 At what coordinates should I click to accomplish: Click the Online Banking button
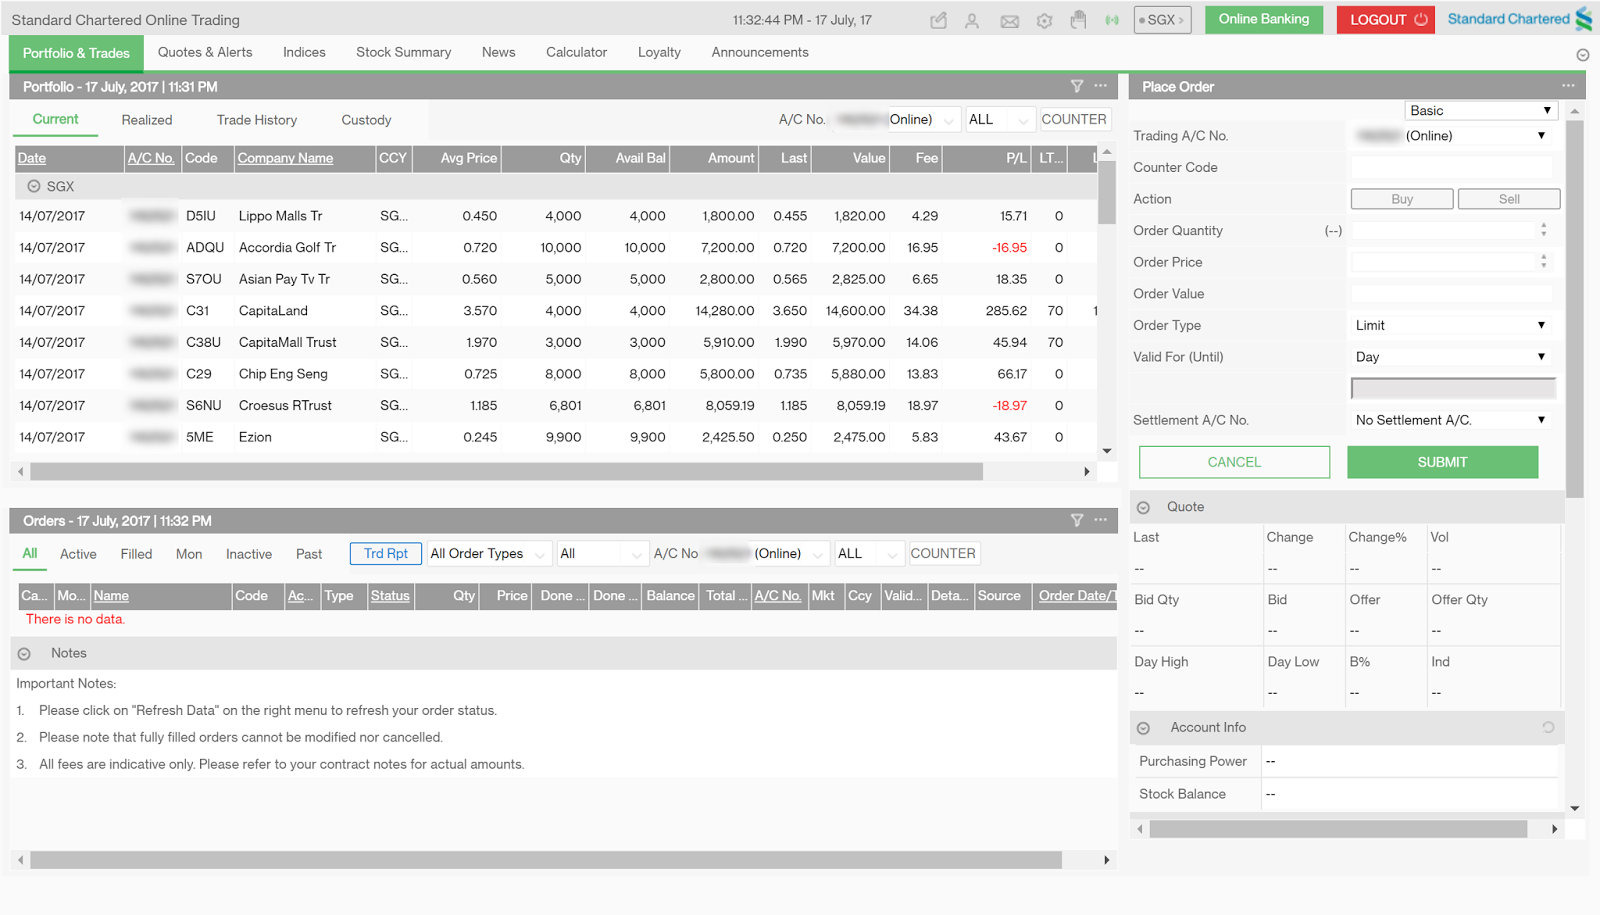[x=1264, y=19]
